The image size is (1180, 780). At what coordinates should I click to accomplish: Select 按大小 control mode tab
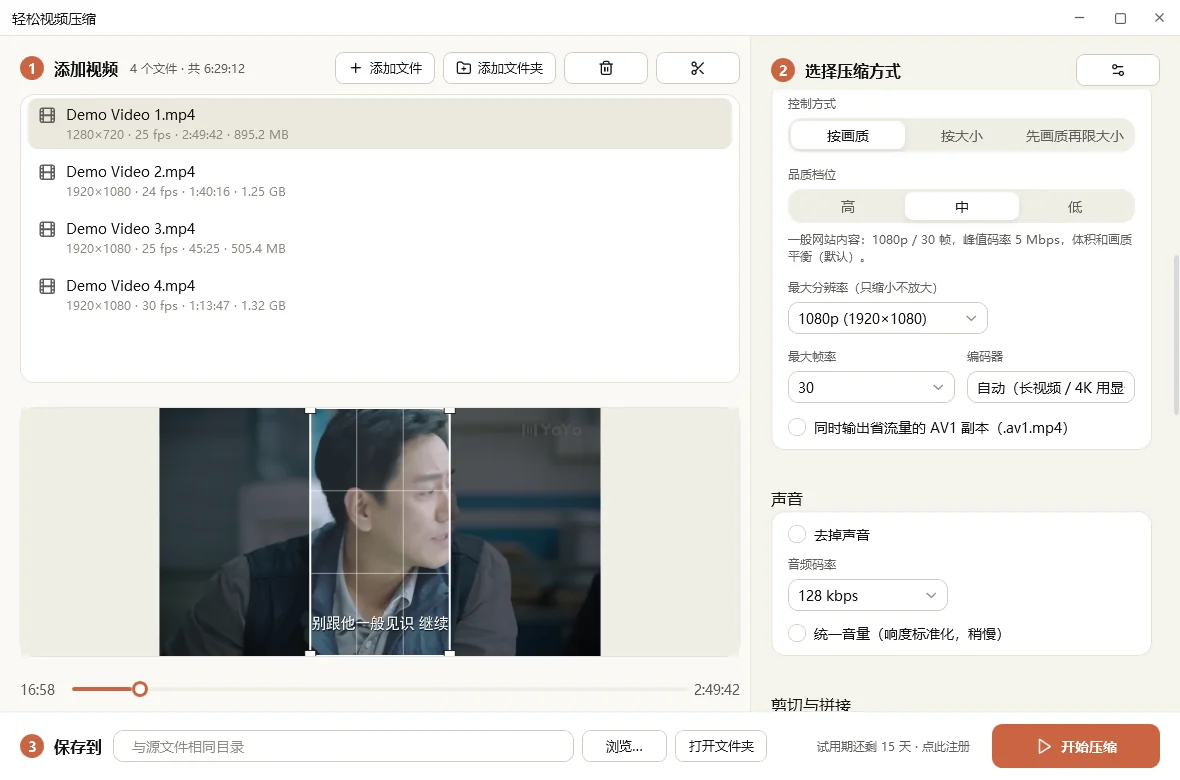961,136
